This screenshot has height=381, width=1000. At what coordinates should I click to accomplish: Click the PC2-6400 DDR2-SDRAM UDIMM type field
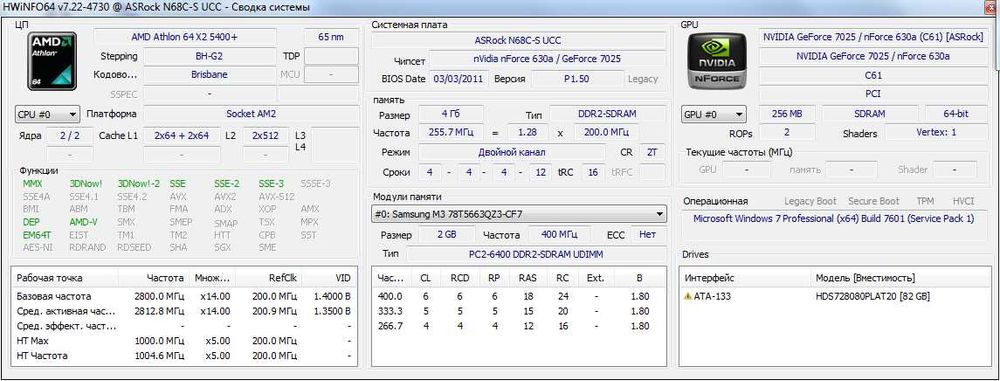pos(536,255)
